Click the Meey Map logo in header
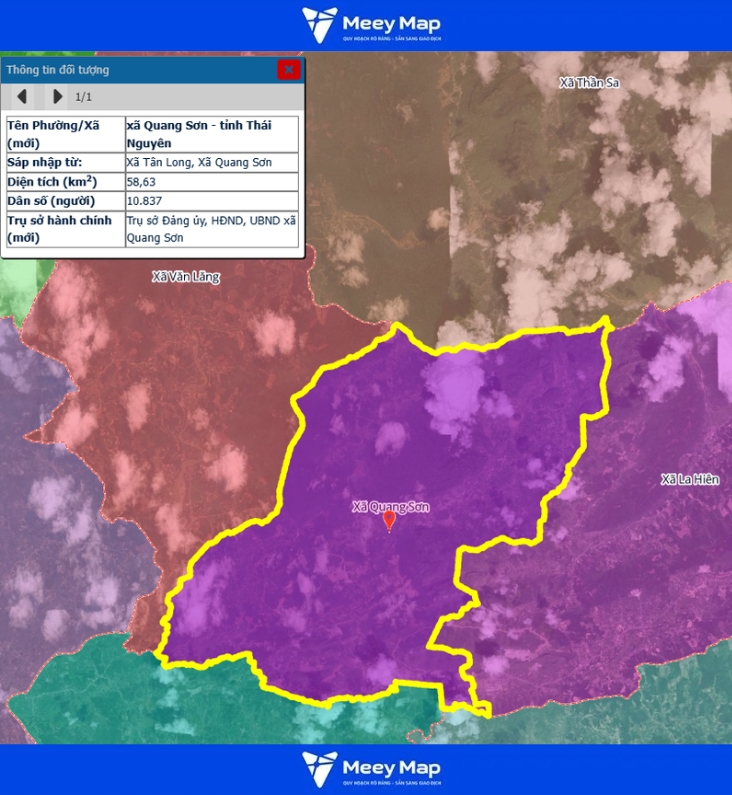The width and height of the screenshot is (732, 795). (371, 25)
